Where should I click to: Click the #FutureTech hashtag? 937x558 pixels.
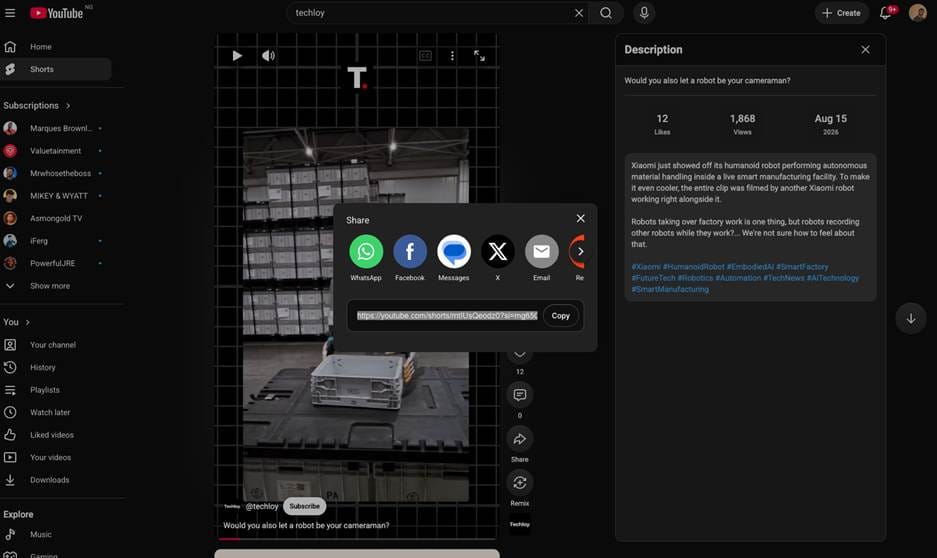[653, 278]
